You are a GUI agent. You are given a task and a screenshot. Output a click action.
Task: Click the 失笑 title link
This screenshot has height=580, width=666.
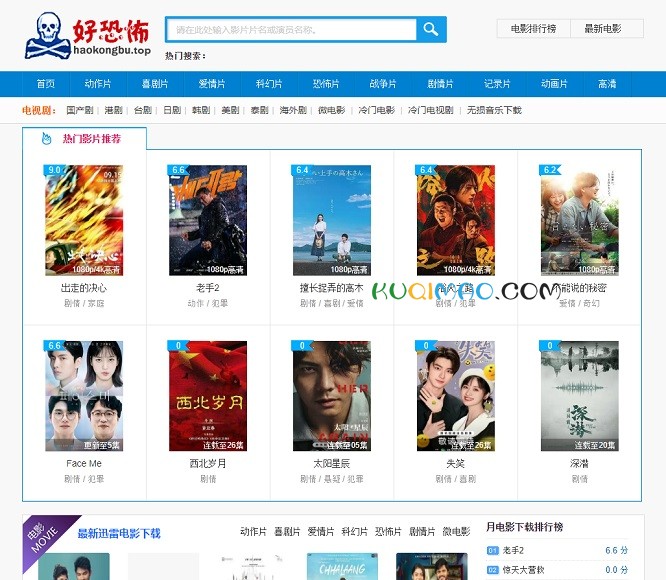[x=456, y=463]
